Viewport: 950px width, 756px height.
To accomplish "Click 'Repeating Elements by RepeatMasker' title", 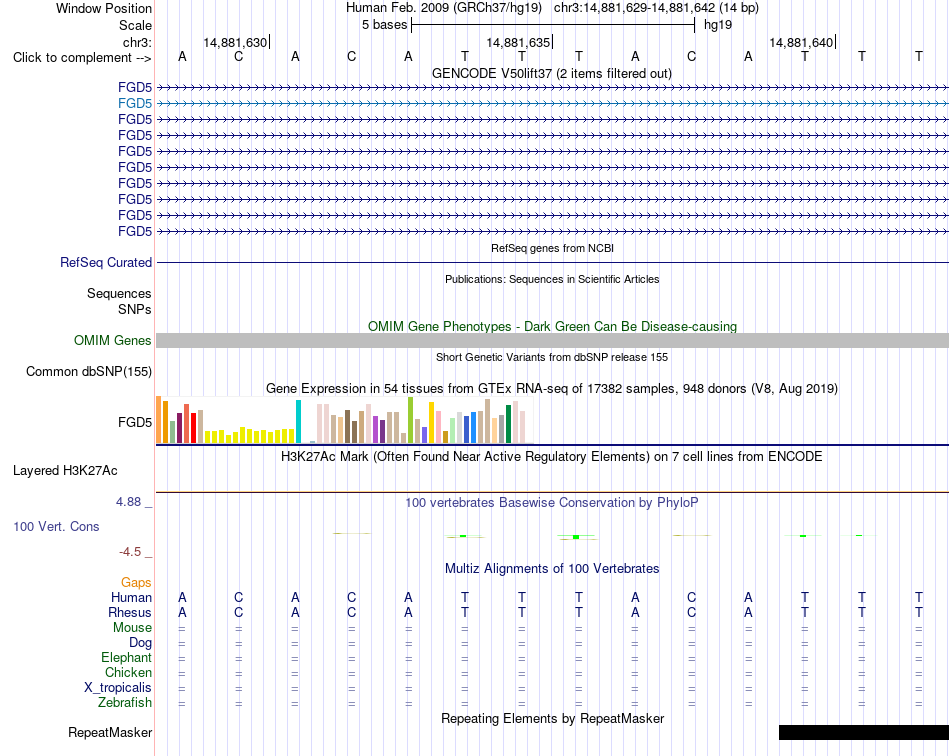I will pos(552,718).
